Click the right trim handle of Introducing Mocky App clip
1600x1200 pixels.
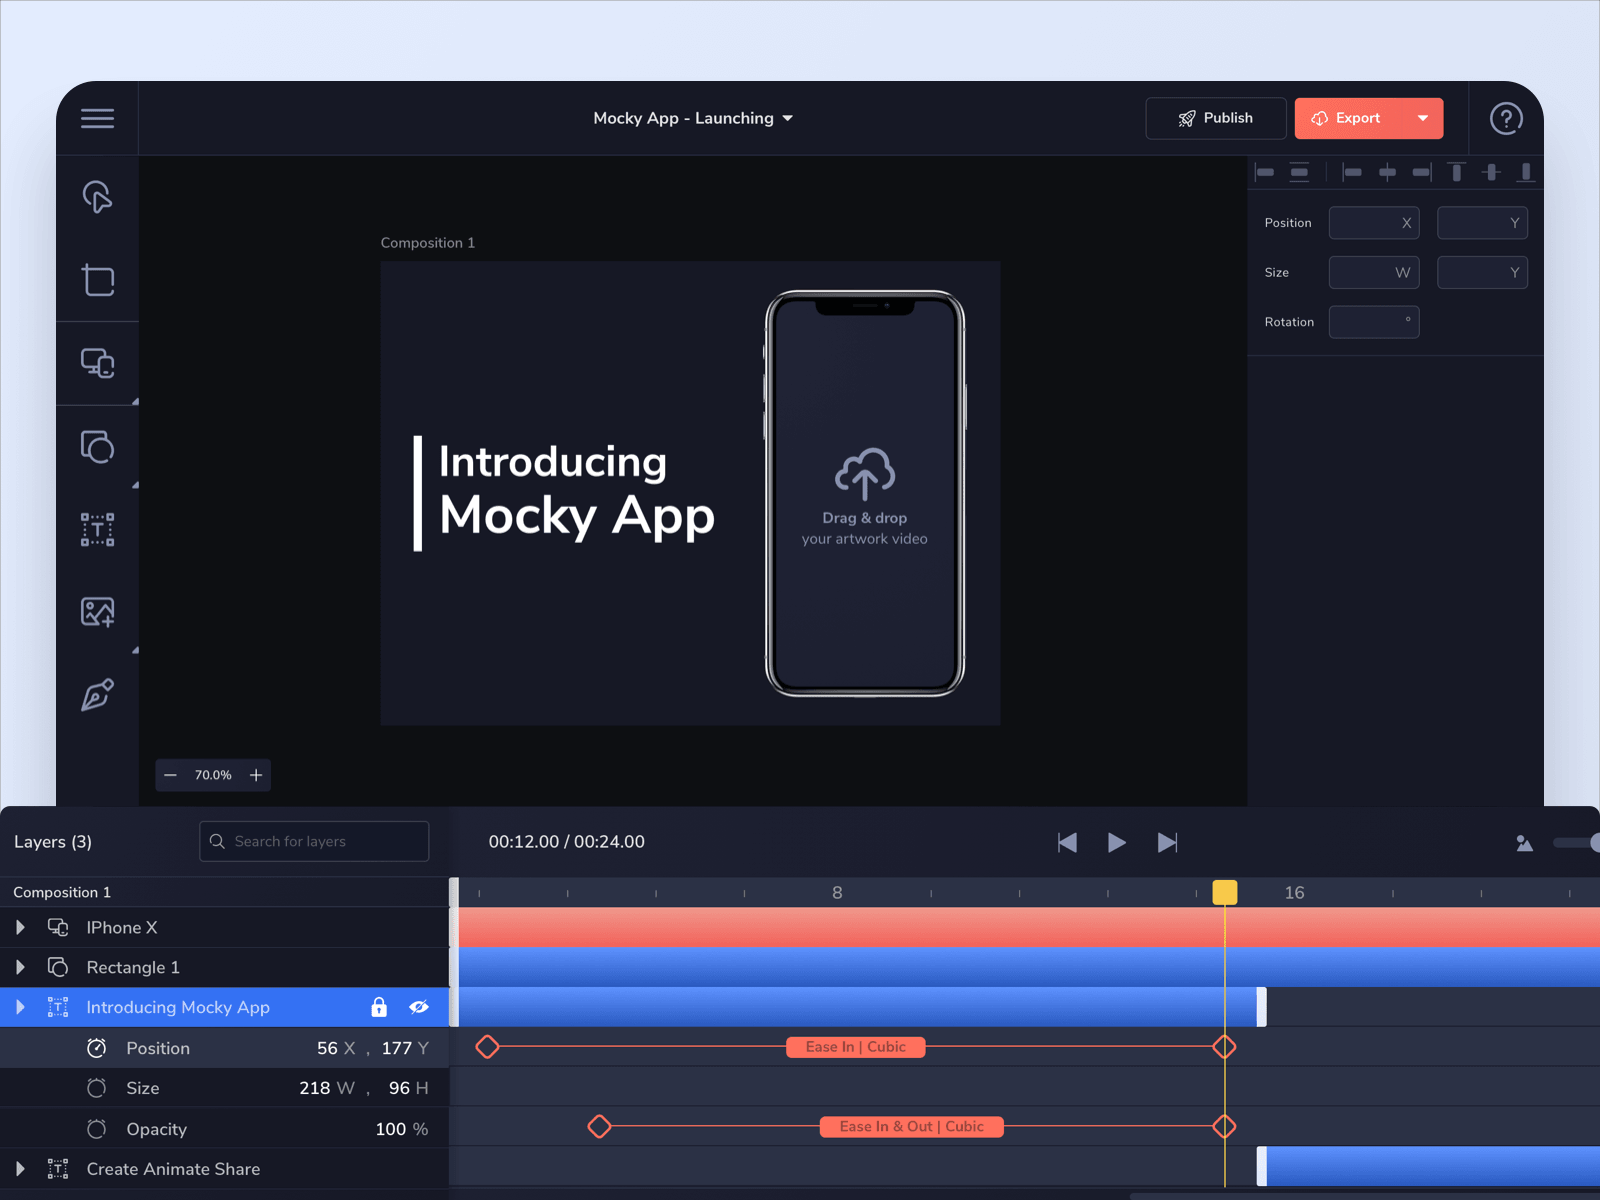[1262, 1007]
